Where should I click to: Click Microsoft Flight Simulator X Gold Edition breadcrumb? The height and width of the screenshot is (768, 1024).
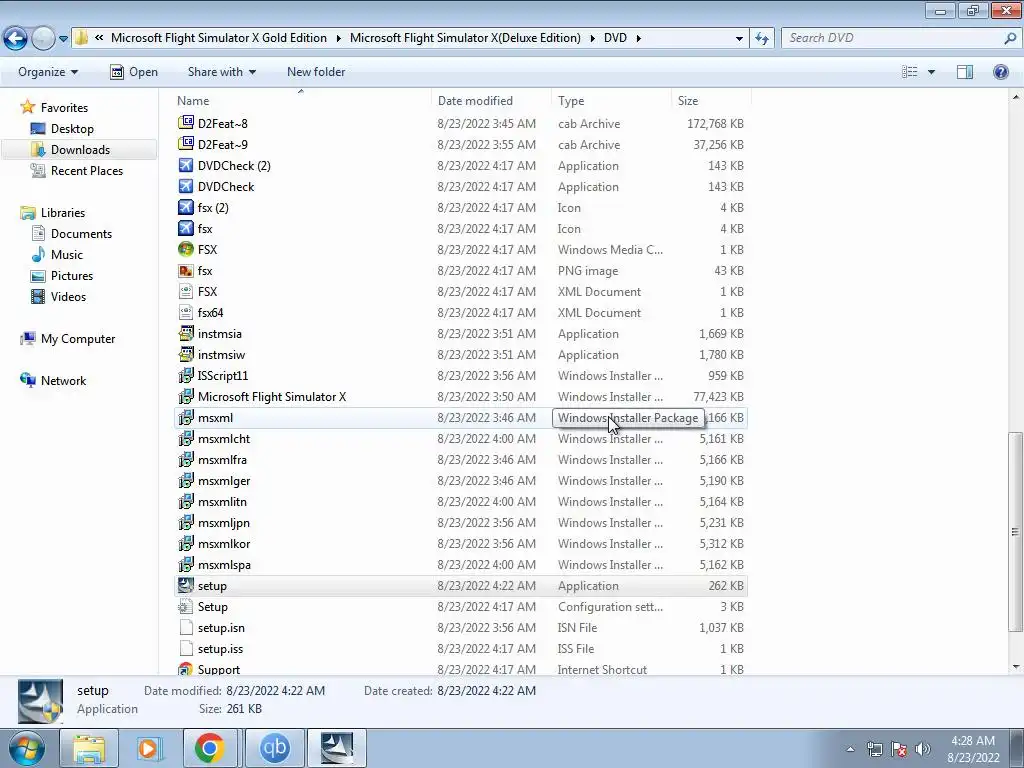tap(219, 38)
